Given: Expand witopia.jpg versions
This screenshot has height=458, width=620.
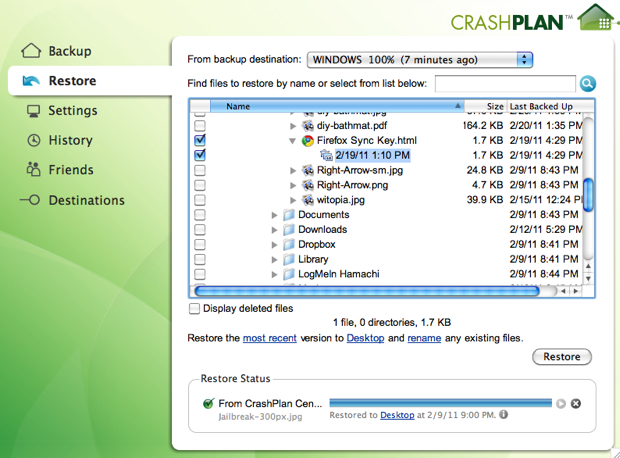Looking at the screenshot, I should [293, 201].
